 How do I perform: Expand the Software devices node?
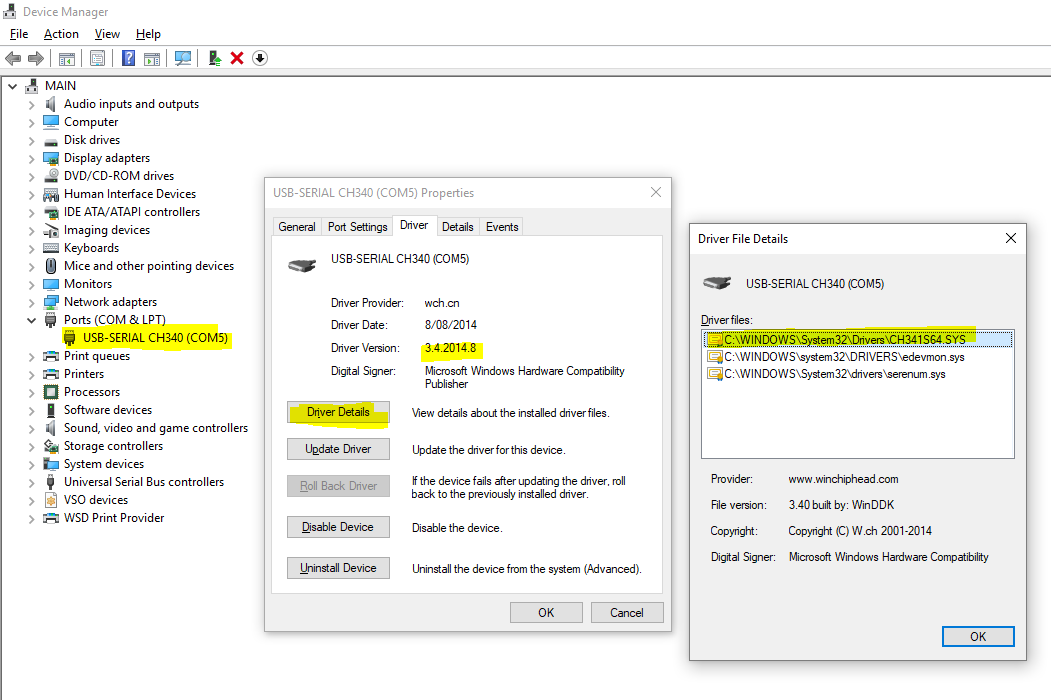(31, 410)
